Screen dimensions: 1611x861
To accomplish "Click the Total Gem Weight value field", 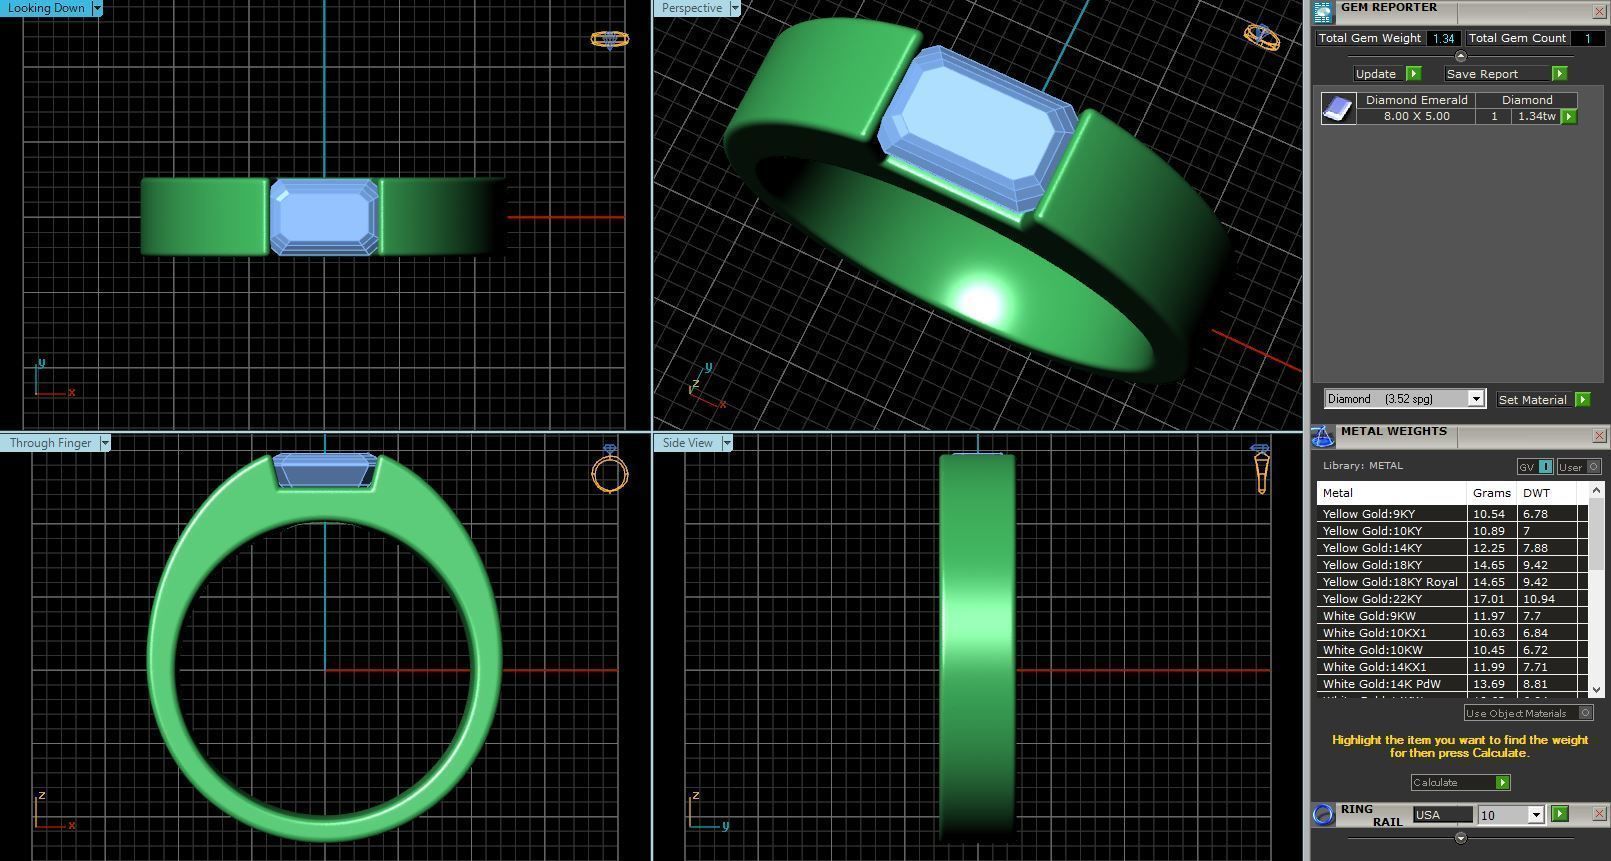I will [x=1442, y=38].
